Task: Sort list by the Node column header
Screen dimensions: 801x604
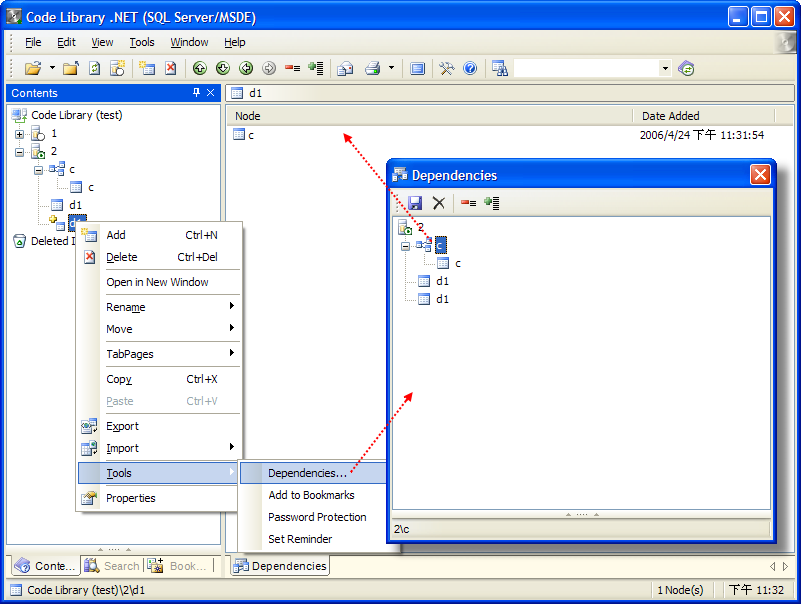Action: tap(429, 116)
